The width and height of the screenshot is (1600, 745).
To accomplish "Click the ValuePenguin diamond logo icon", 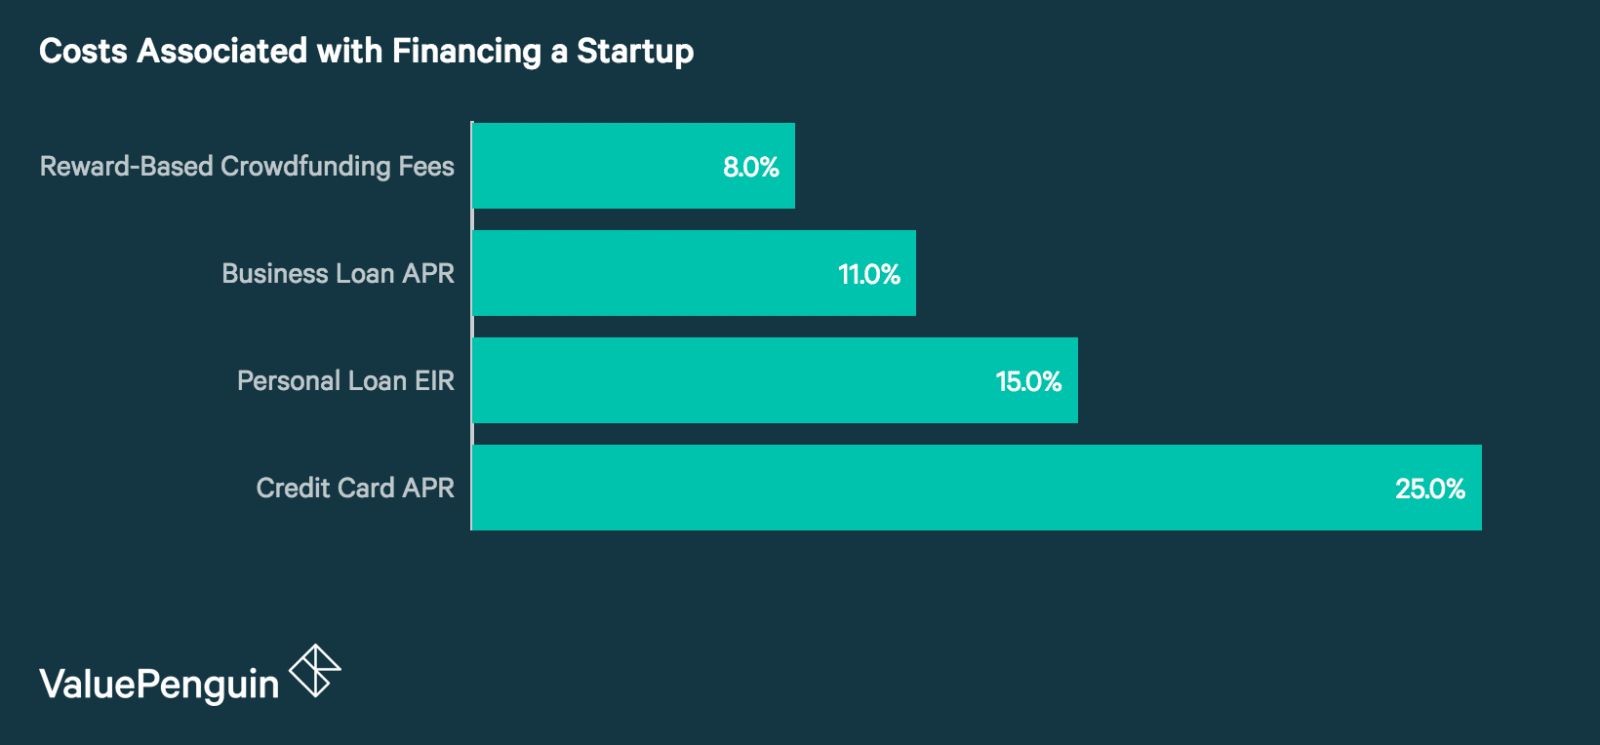I will [315, 670].
